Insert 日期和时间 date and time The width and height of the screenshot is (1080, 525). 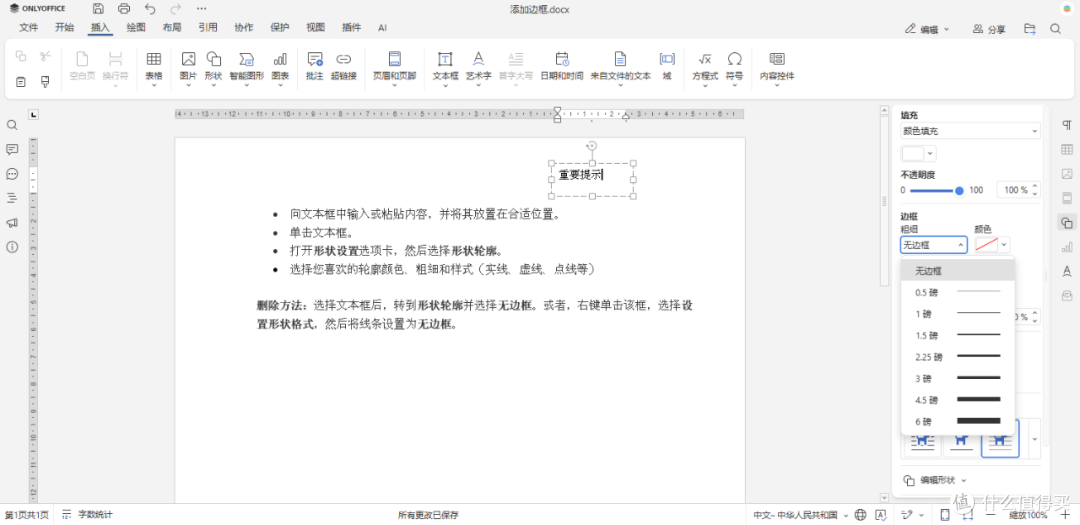[561, 66]
